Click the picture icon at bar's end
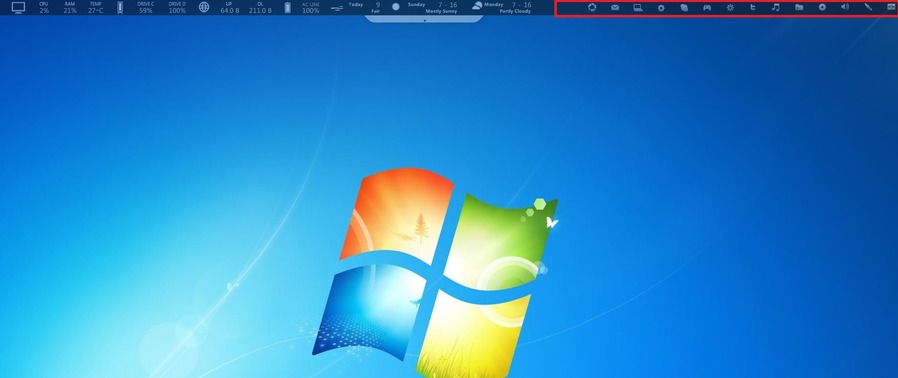This screenshot has width=898, height=378. [891, 7]
